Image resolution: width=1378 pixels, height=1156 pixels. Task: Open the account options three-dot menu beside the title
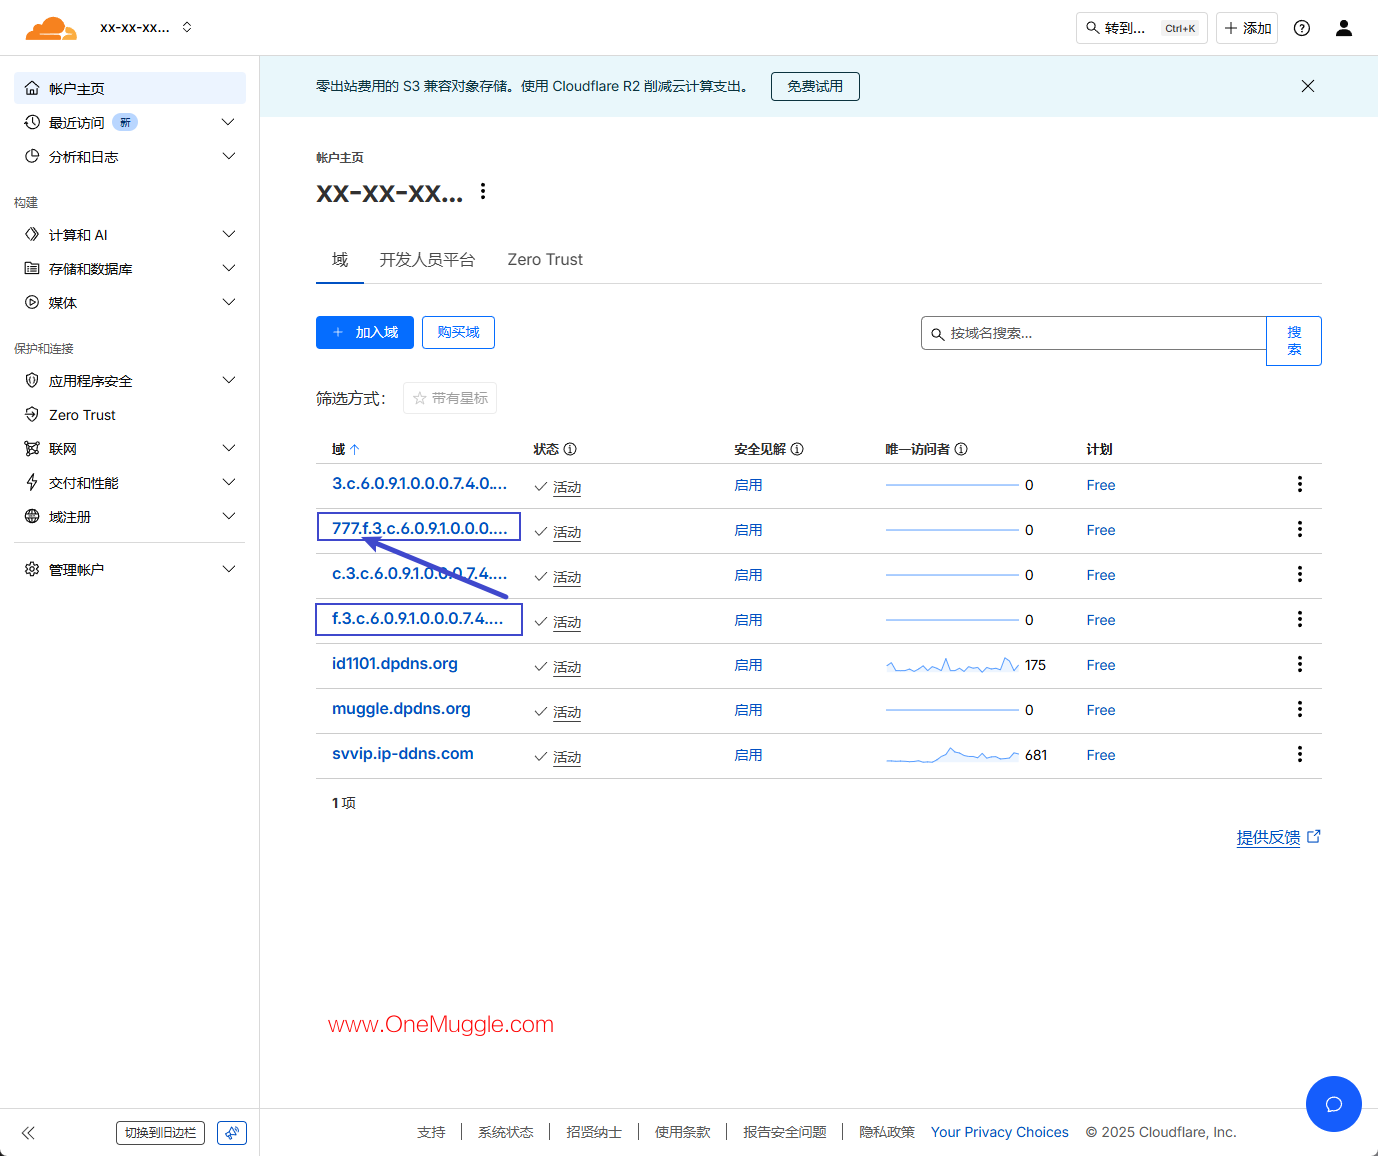point(483,191)
